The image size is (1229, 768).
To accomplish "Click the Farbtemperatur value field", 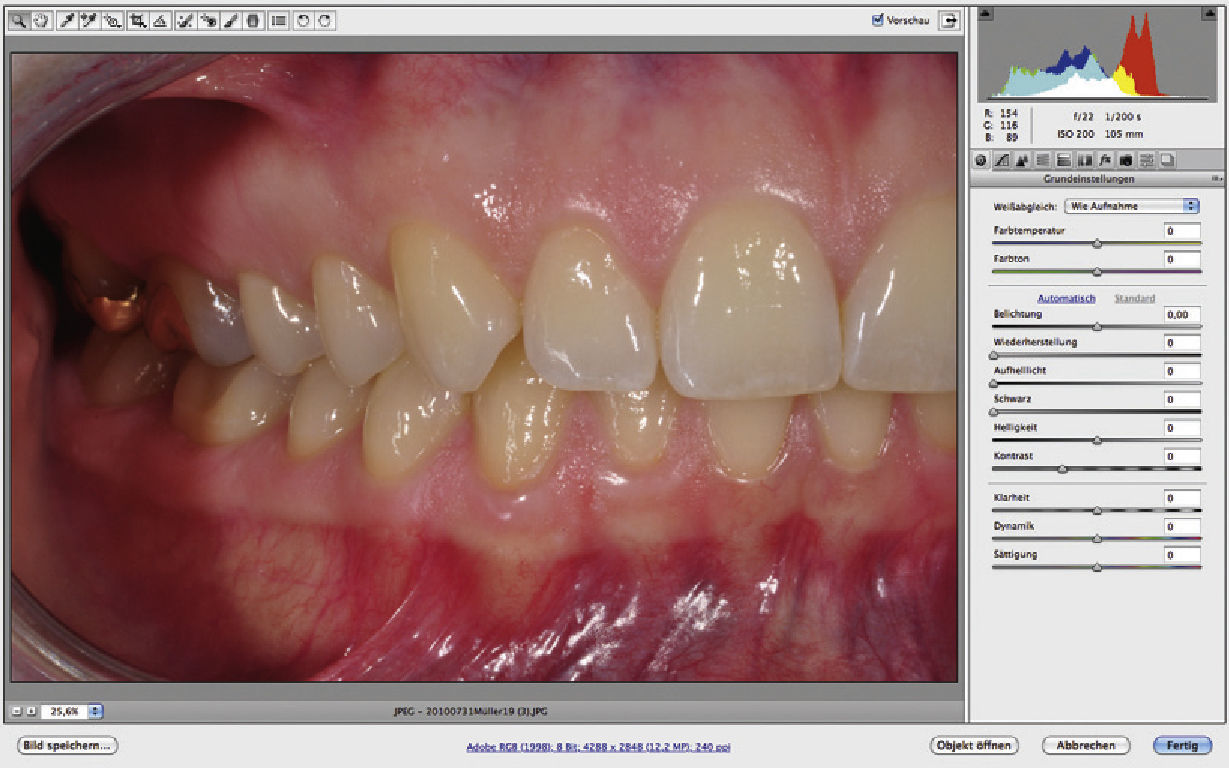I will point(1182,231).
